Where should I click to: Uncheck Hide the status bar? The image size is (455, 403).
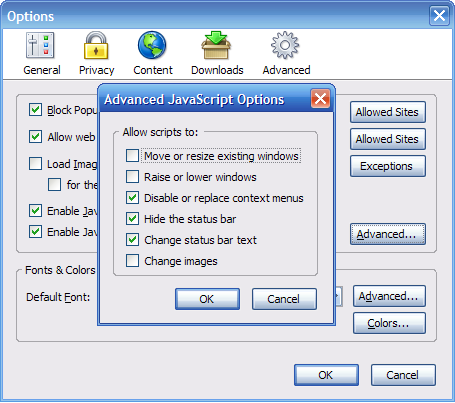(132, 219)
